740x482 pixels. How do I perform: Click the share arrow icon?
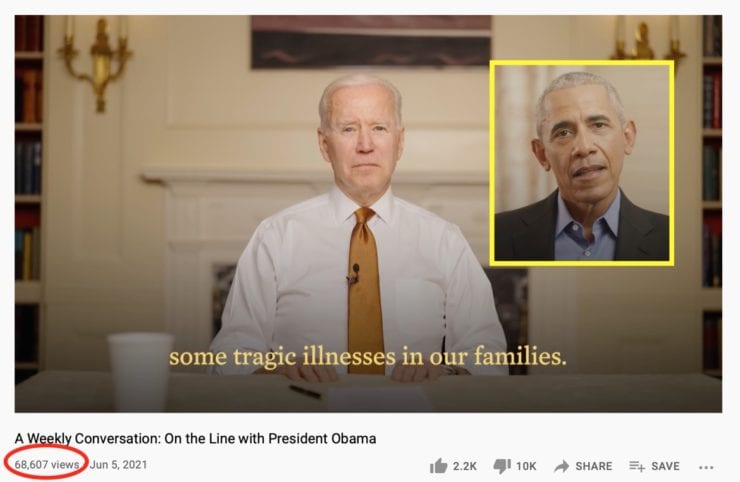tap(561, 466)
